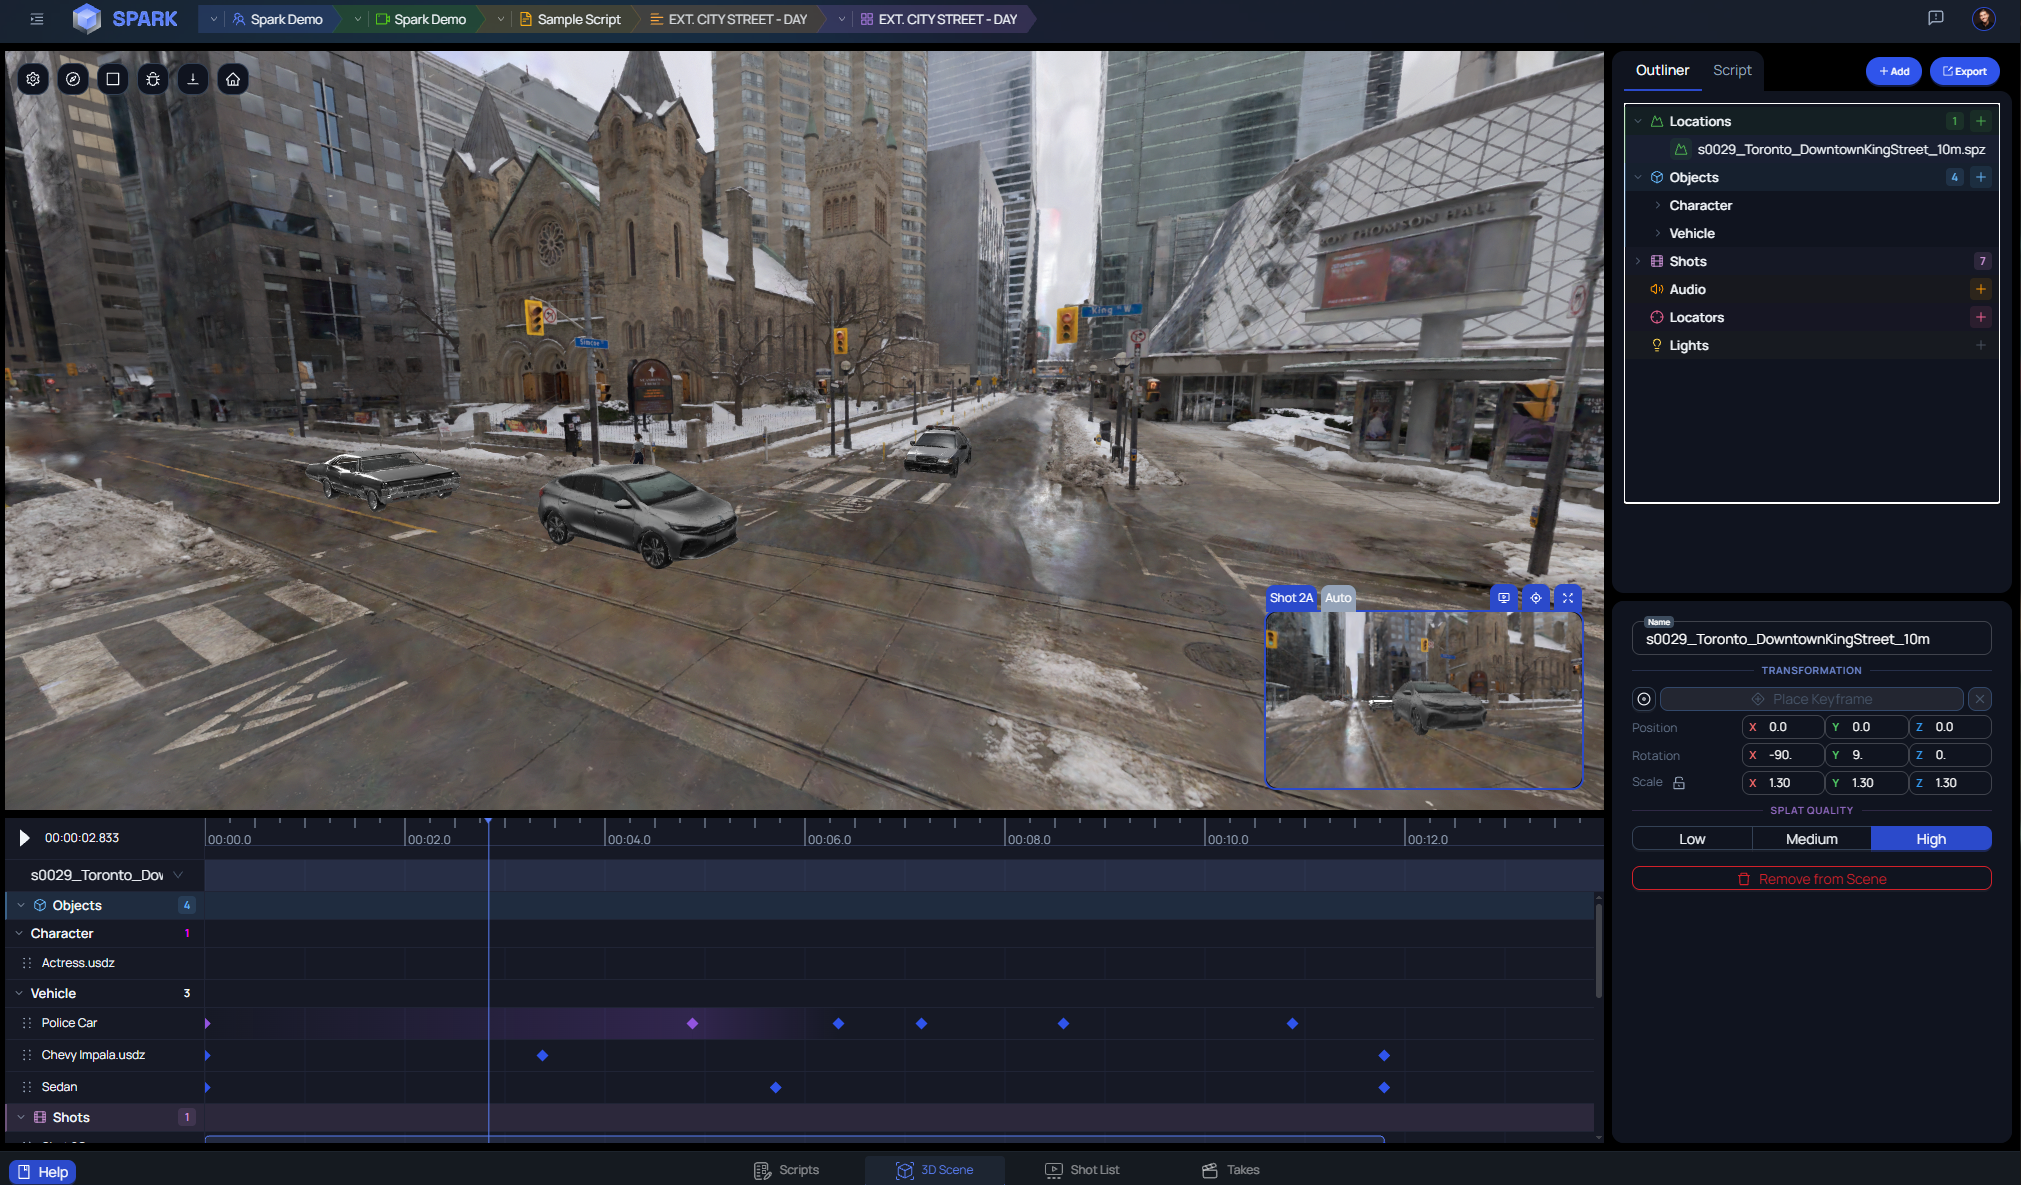Click the Add button
Viewport: 2021px width, 1185px height.
click(1894, 71)
